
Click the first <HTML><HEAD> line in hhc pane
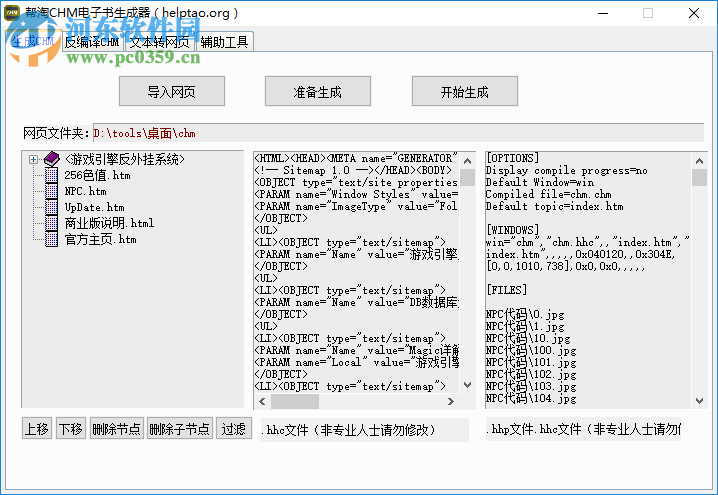click(356, 158)
